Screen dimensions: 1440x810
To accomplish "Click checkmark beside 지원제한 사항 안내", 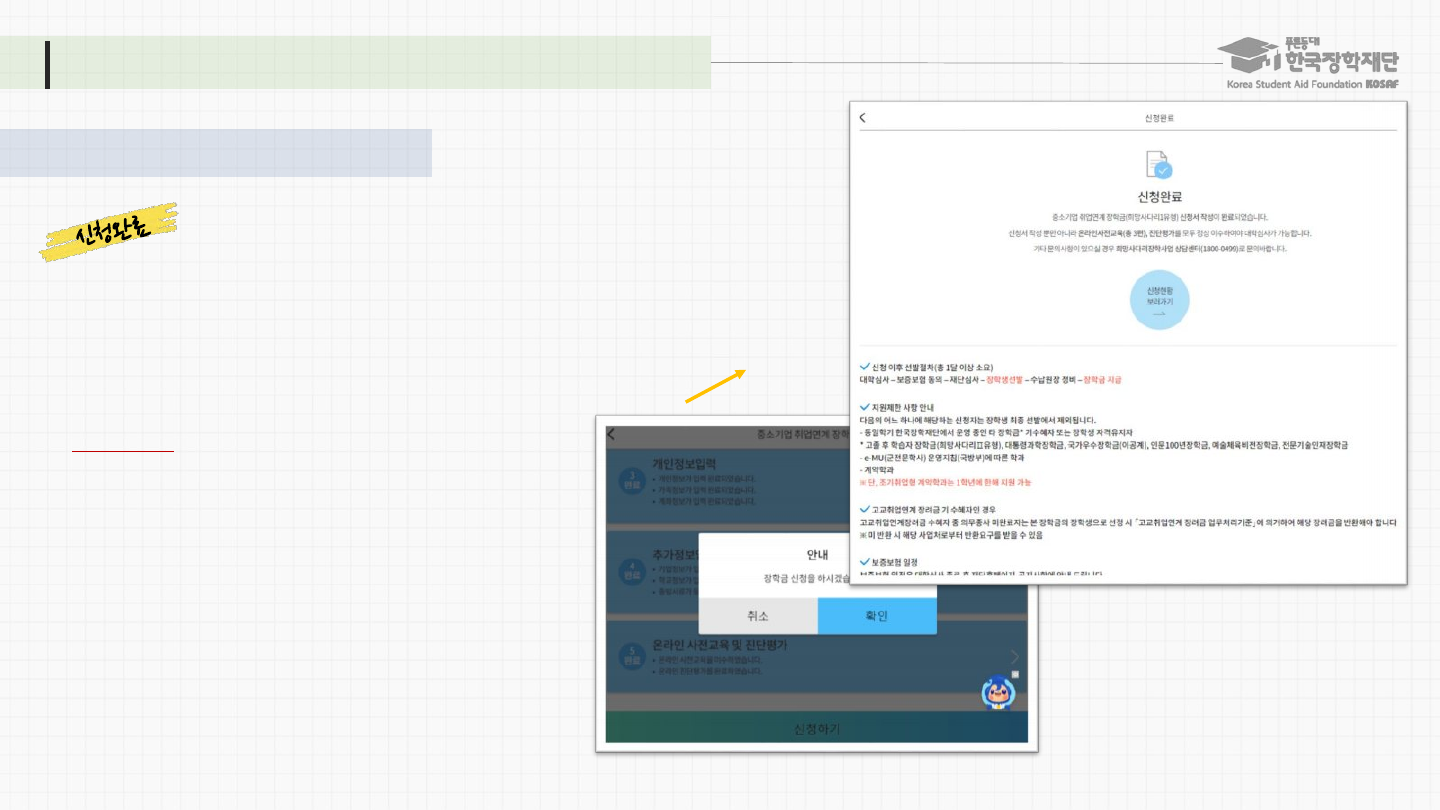I will pos(864,408).
